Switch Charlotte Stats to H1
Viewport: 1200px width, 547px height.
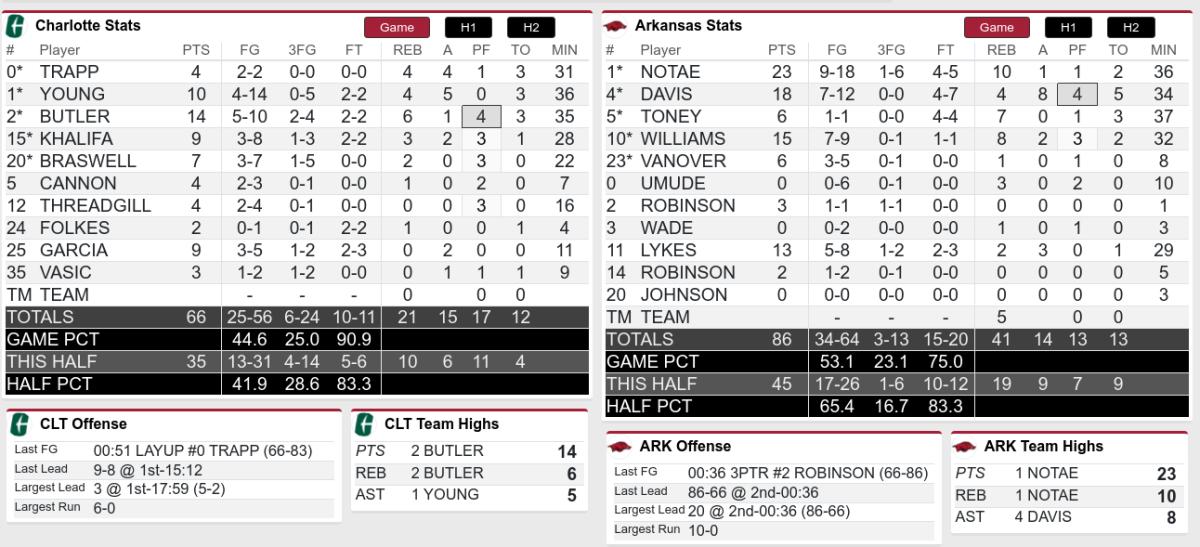tap(469, 27)
